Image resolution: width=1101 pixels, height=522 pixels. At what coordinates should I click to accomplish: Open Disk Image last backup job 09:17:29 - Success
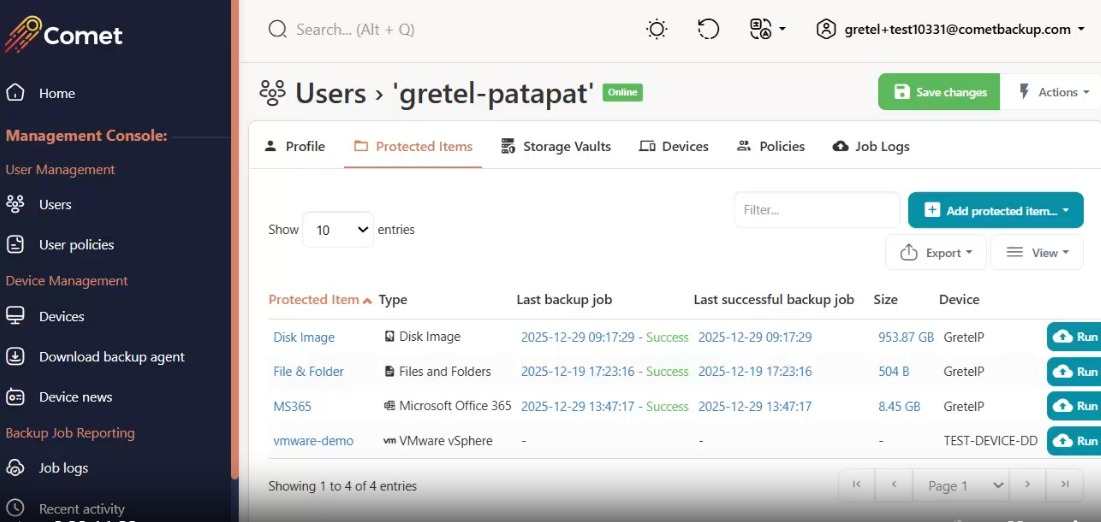coord(605,337)
